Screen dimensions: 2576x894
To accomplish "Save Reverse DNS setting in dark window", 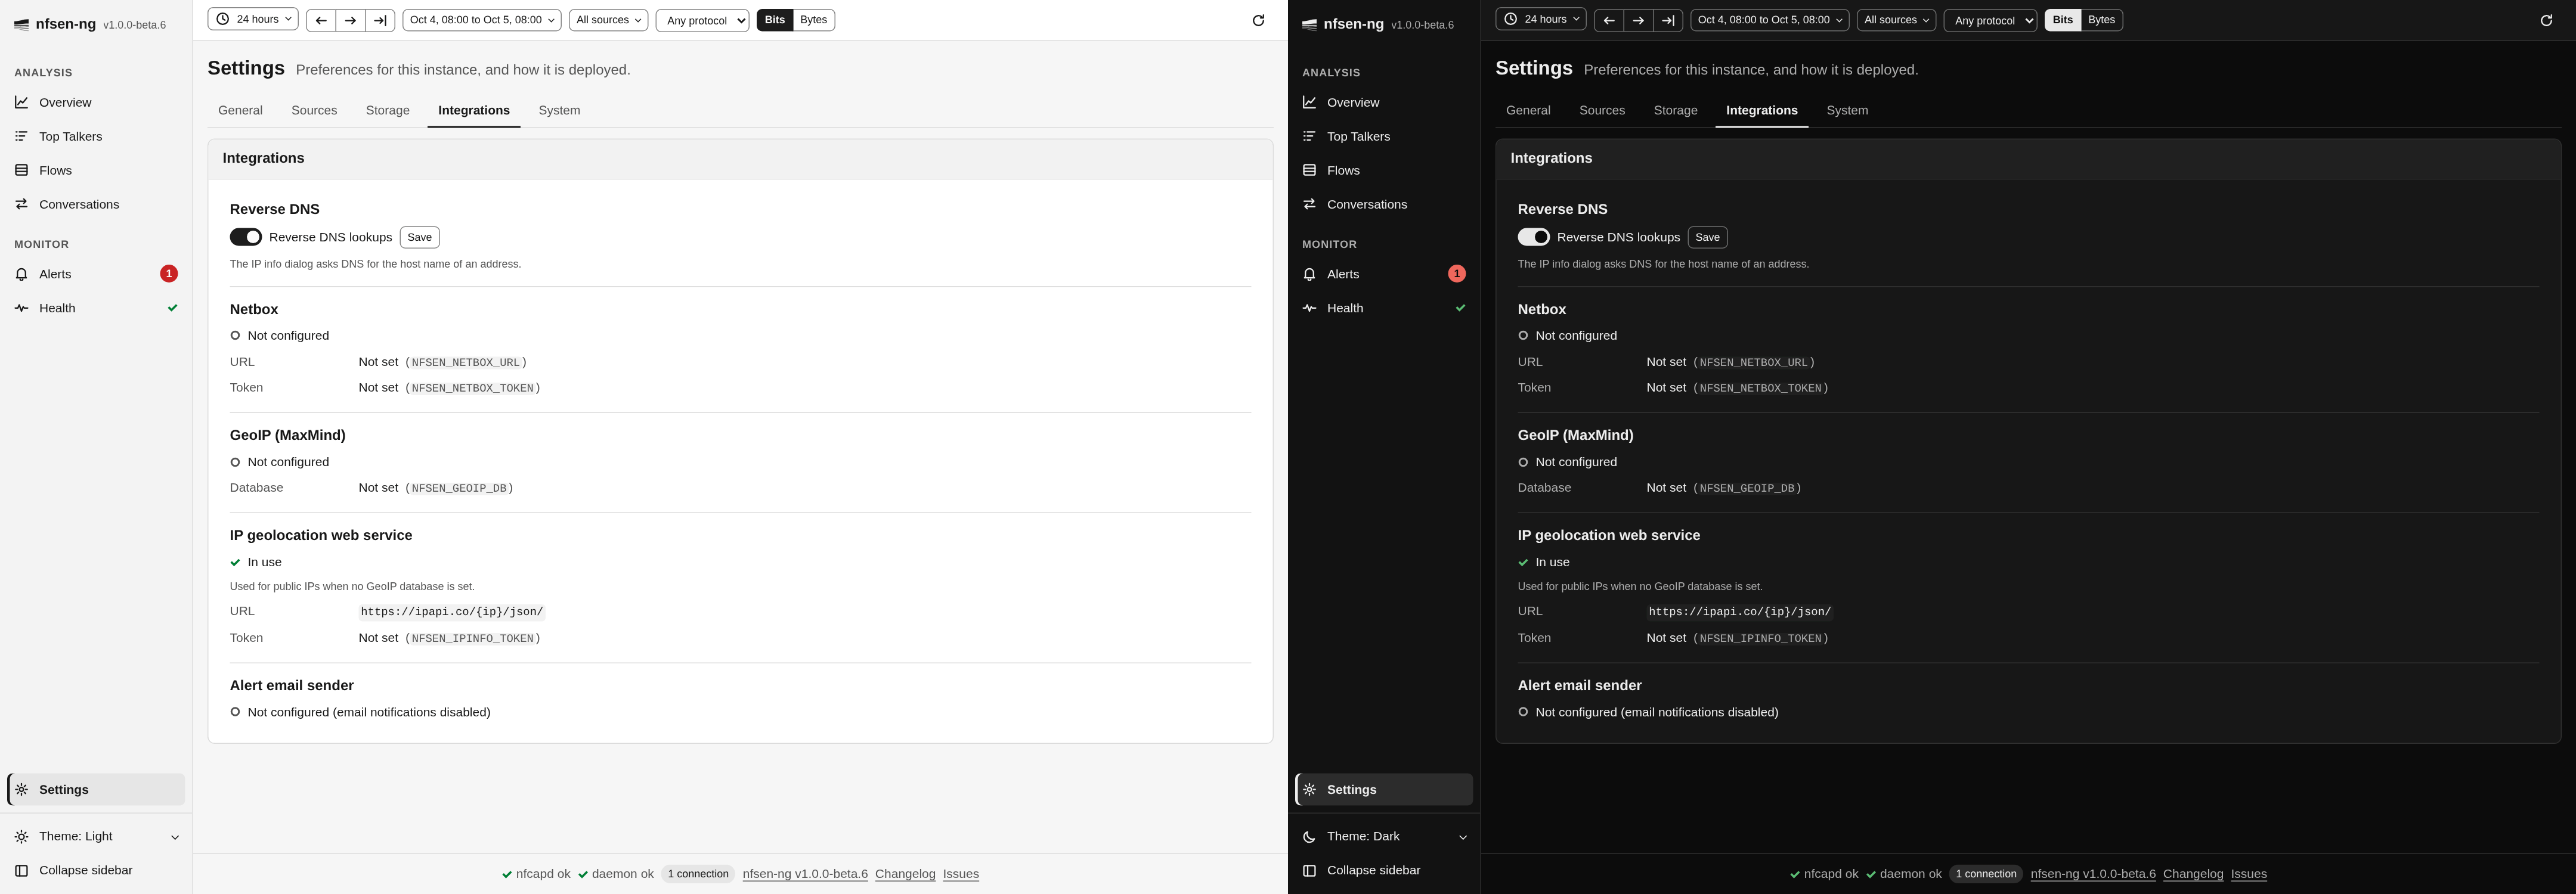I will click(x=1708, y=237).
